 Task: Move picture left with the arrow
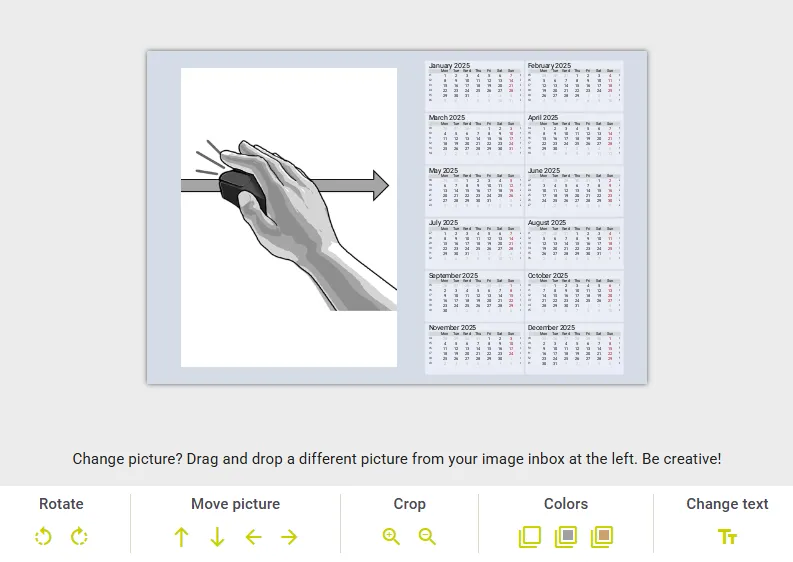coord(253,537)
